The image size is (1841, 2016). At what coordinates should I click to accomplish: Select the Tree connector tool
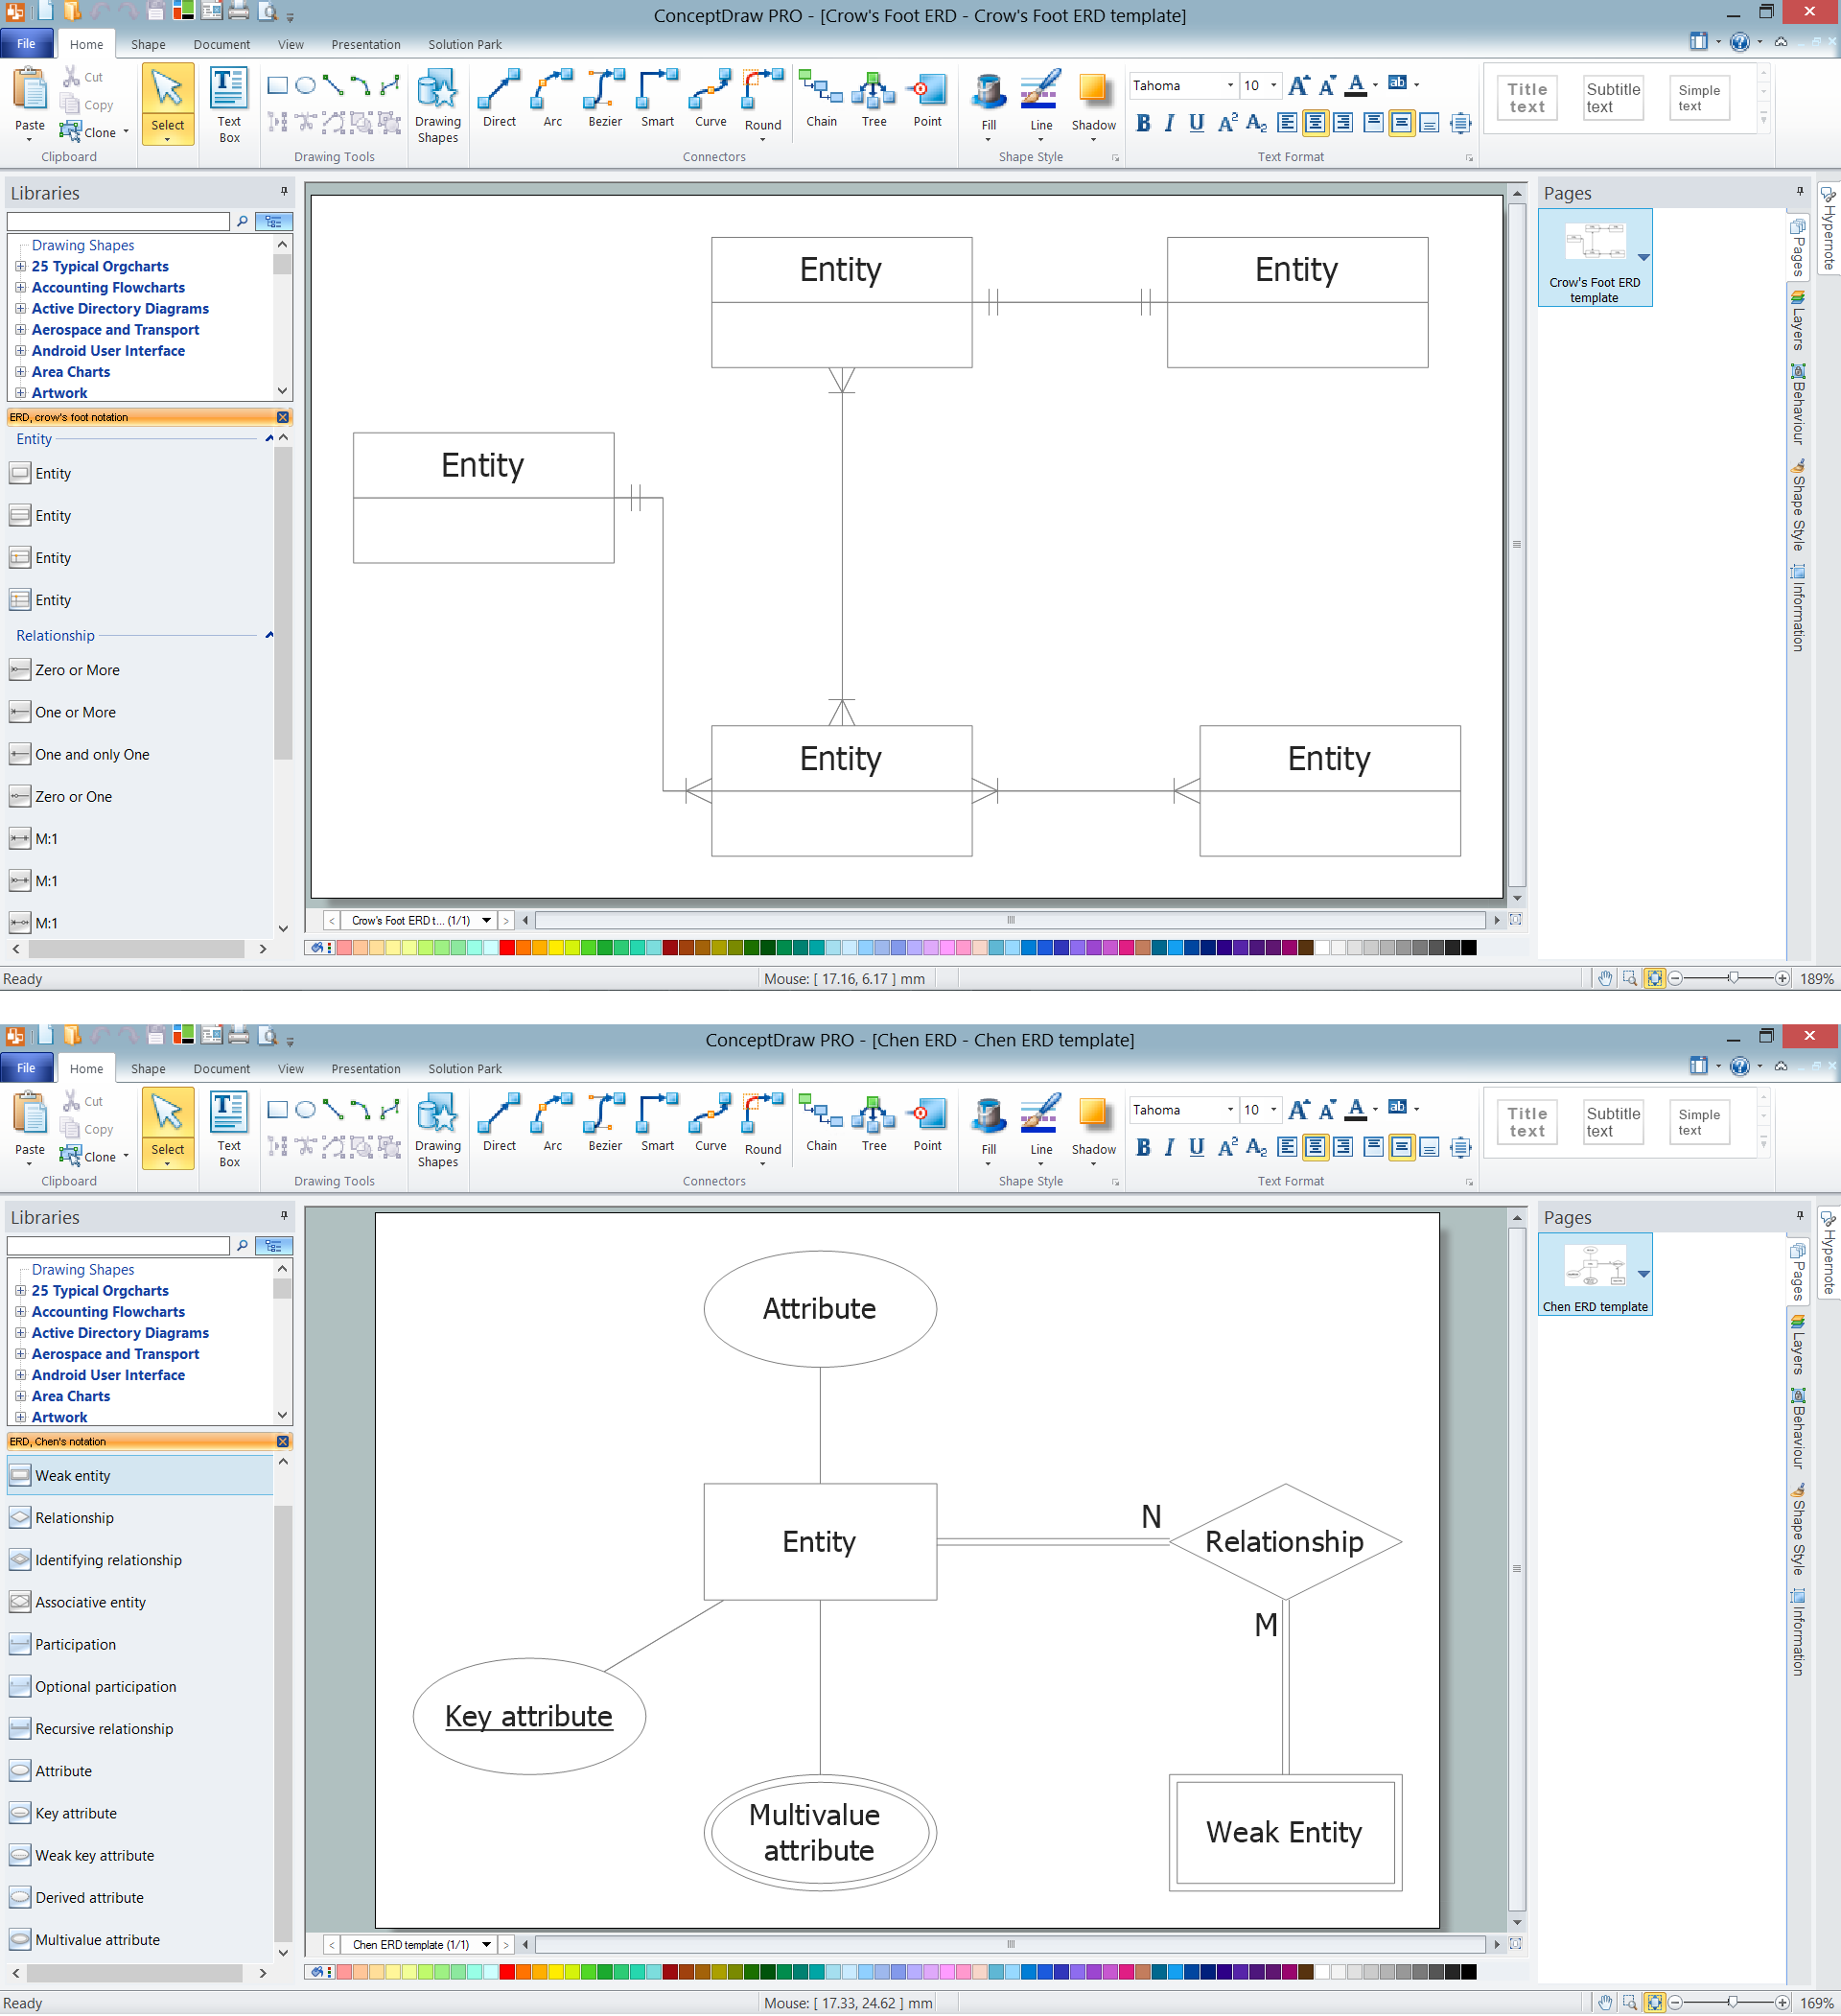pyautogui.click(x=873, y=99)
